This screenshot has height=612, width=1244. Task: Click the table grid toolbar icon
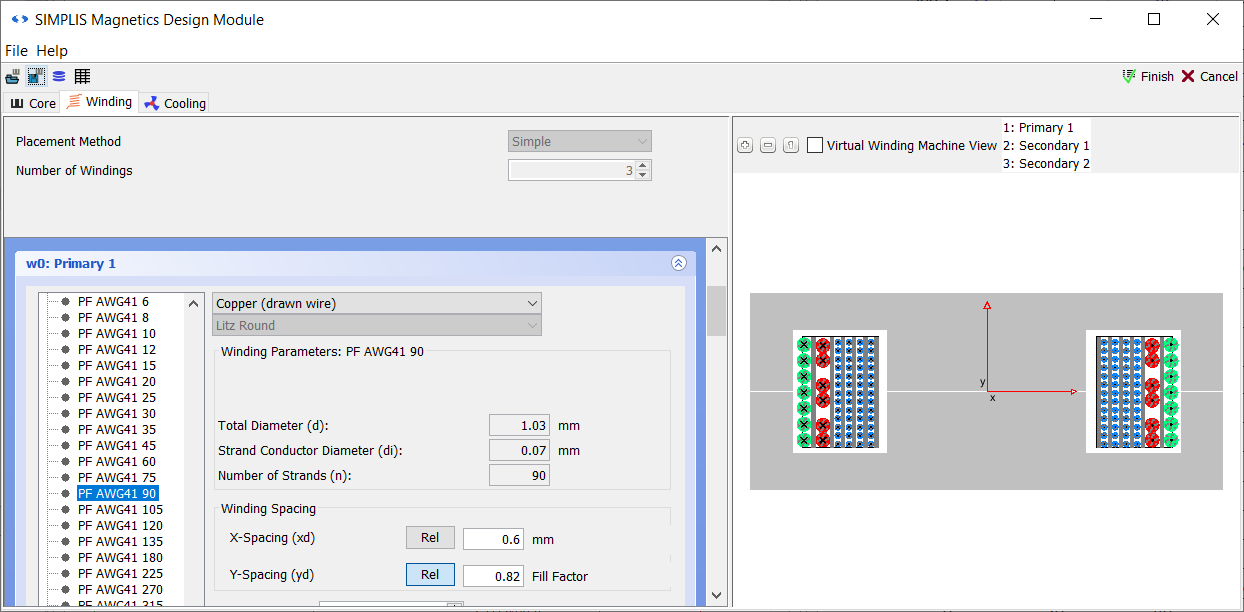pos(82,77)
